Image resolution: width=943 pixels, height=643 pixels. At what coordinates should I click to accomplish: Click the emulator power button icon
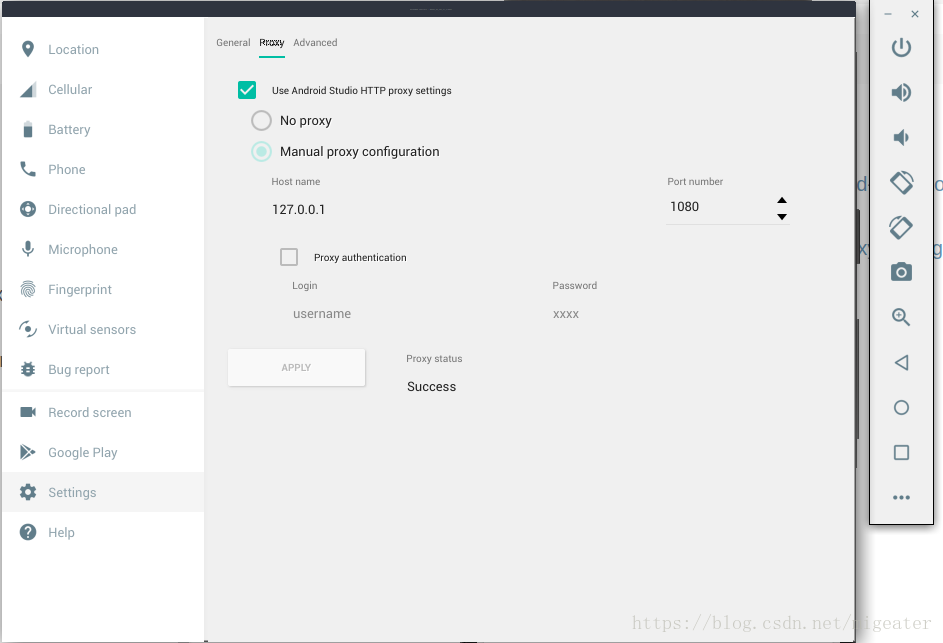click(x=901, y=48)
